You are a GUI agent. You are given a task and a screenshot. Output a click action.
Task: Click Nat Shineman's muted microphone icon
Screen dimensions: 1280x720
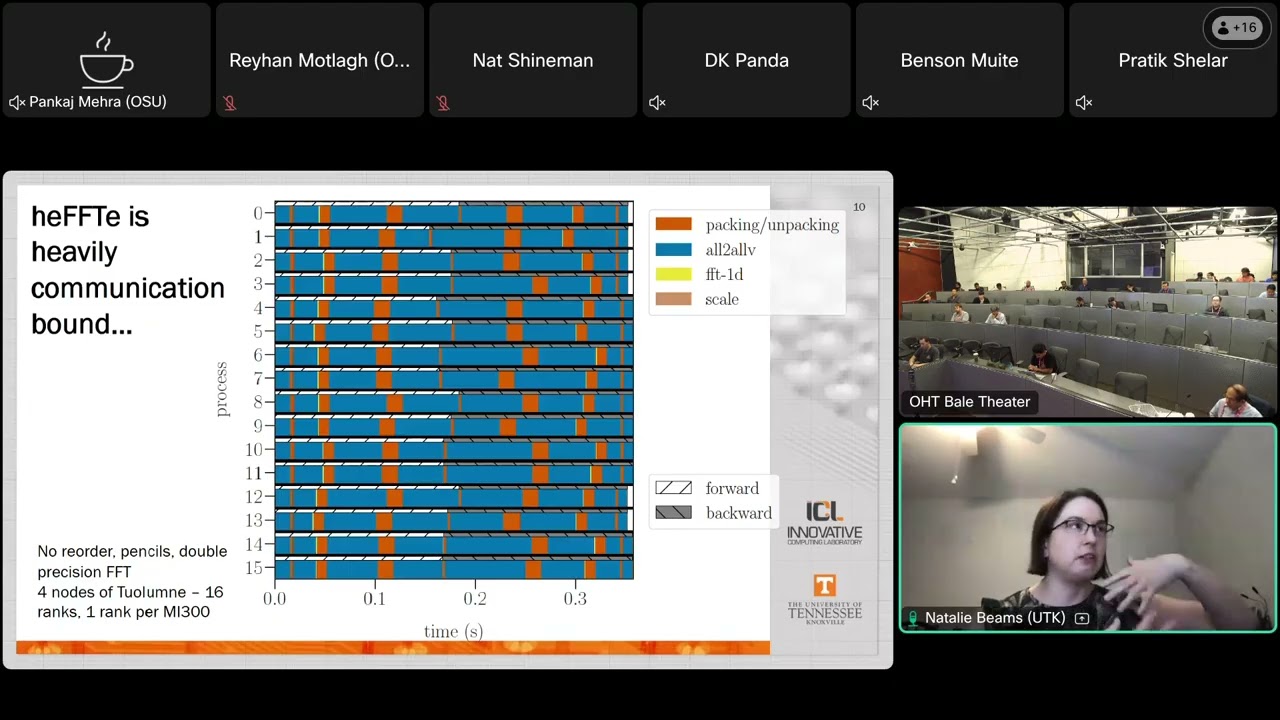pos(443,102)
